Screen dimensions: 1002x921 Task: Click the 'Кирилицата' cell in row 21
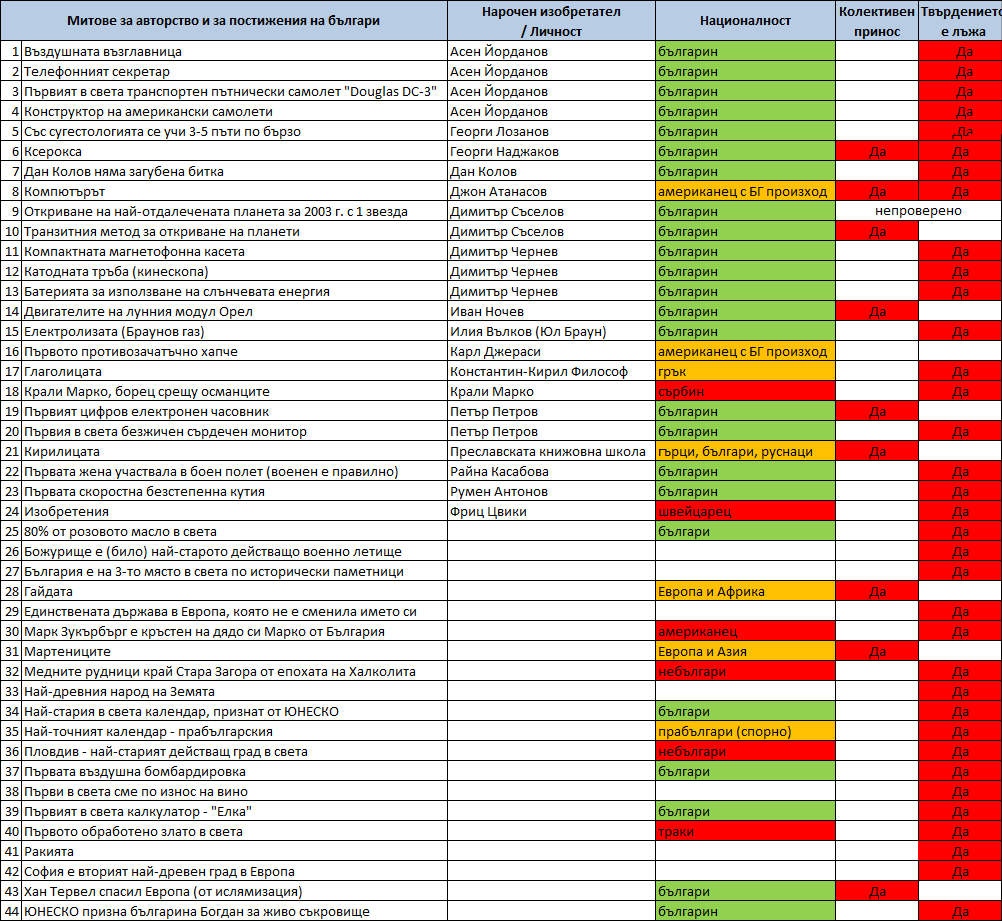coord(235,451)
